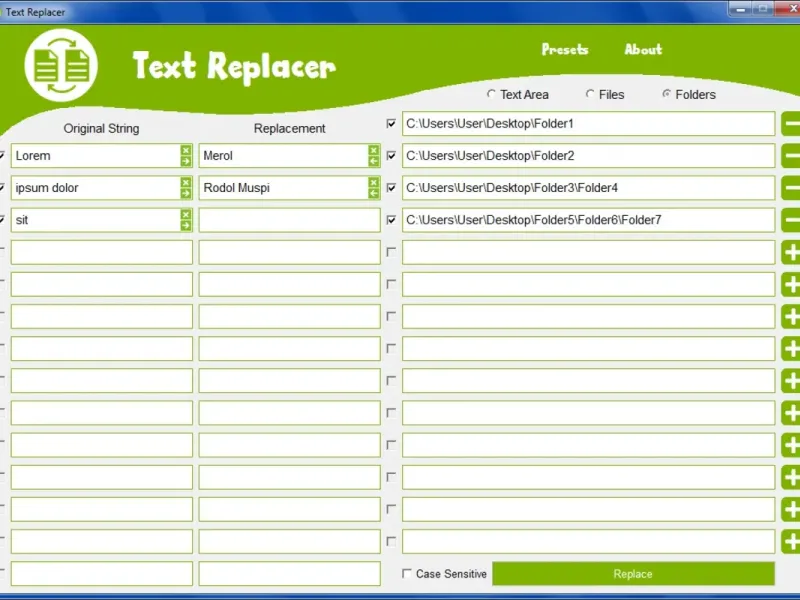
Task: Toggle the checkbox left of Lorem
Action: [2, 156]
